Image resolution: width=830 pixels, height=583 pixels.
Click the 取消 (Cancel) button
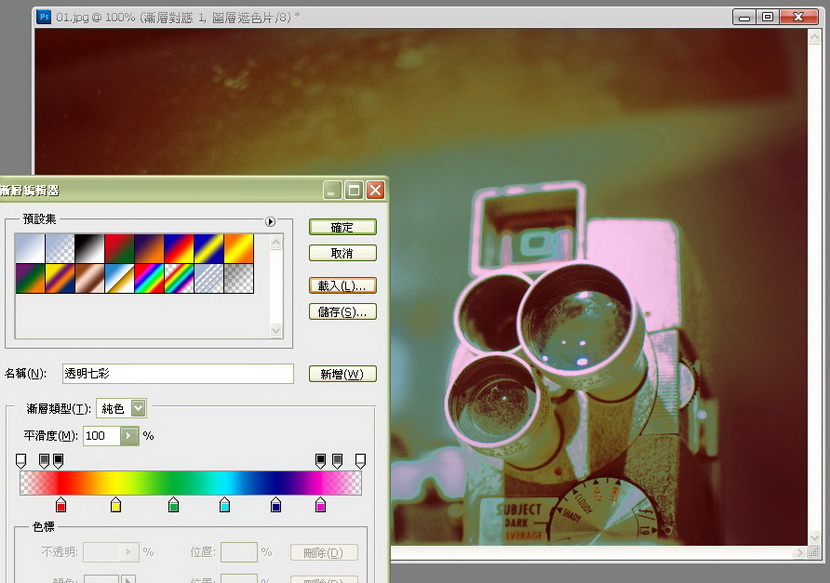click(342, 253)
